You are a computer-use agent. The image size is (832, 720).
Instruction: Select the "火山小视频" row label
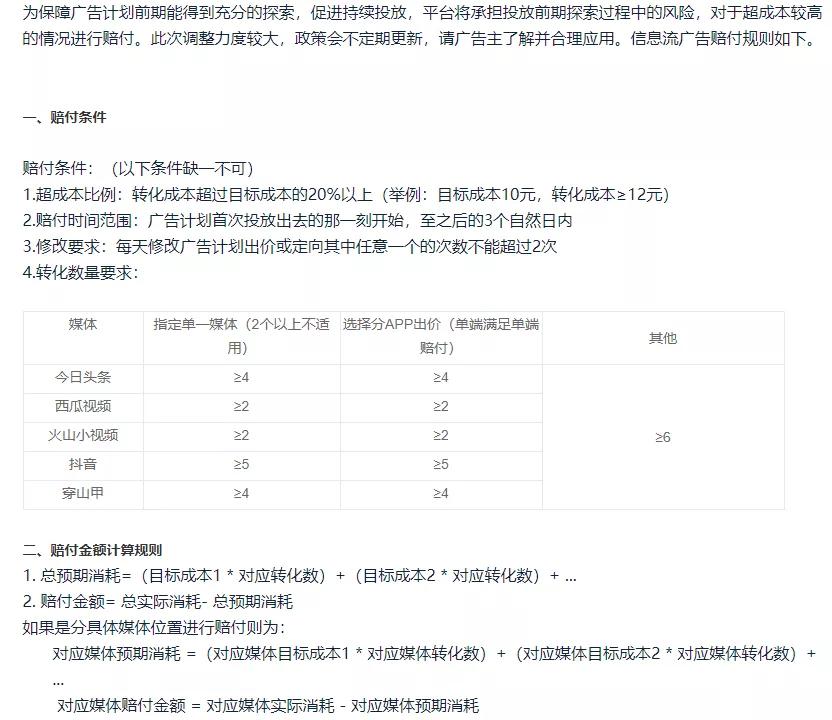click(83, 436)
